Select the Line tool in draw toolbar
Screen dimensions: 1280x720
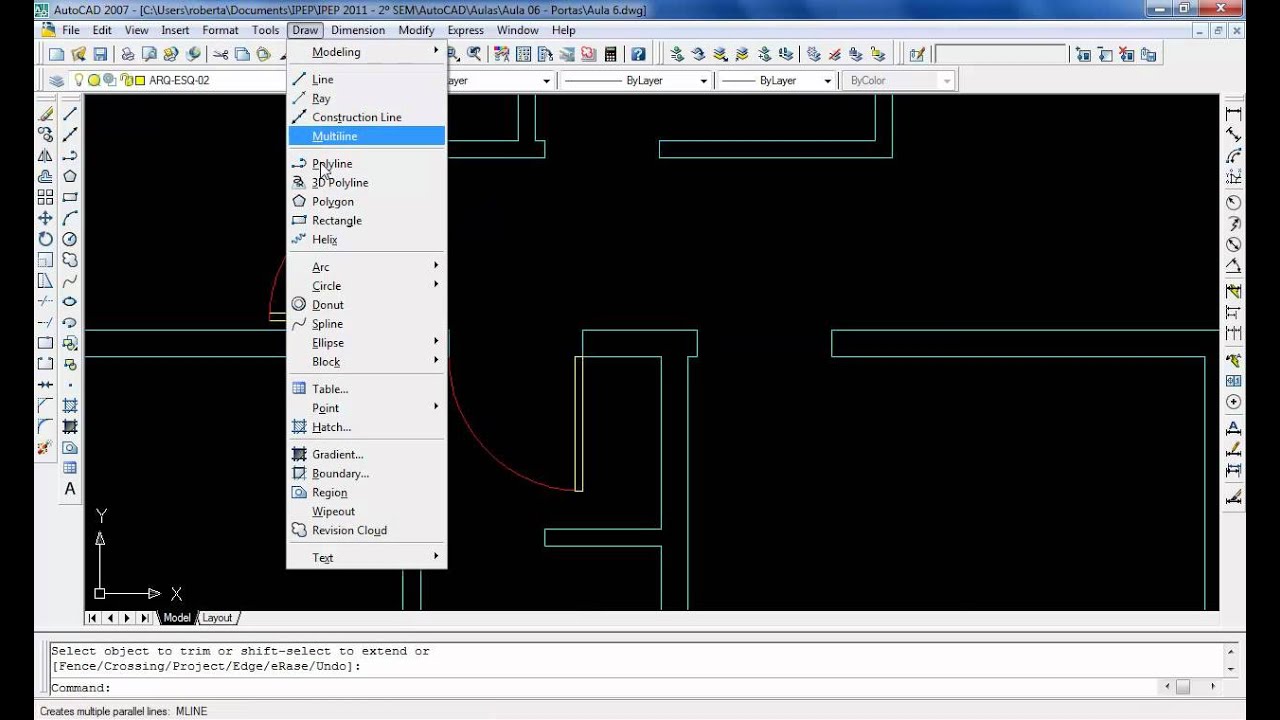pyautogui.click(x=70, y=114)
